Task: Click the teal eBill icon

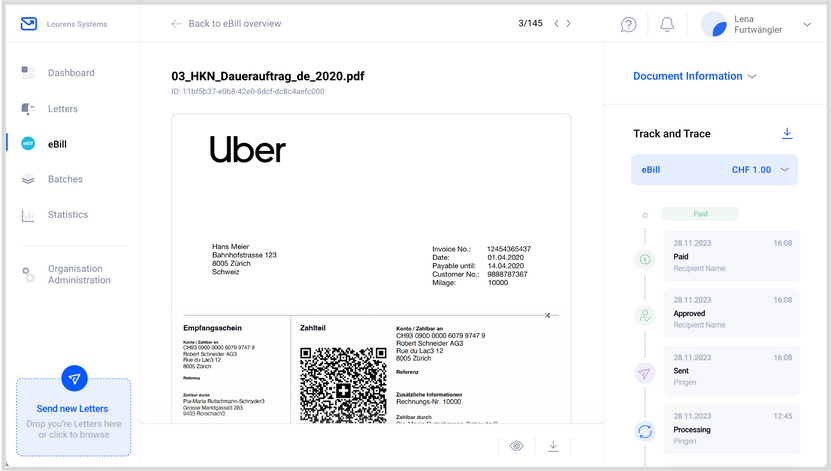Action: pyautogui.click(x=28, y=144)
